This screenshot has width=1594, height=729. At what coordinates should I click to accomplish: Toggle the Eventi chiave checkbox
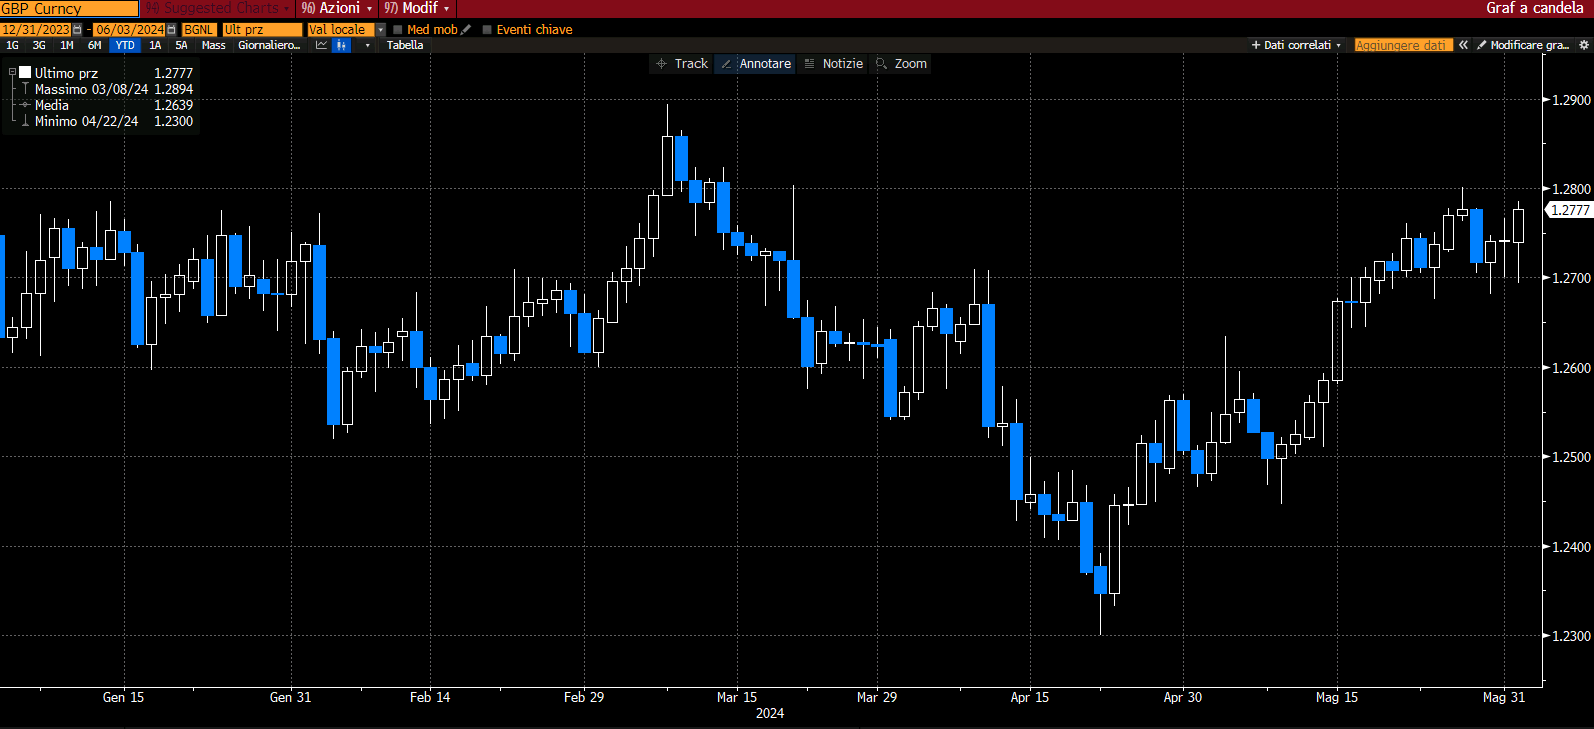point(487,30)
